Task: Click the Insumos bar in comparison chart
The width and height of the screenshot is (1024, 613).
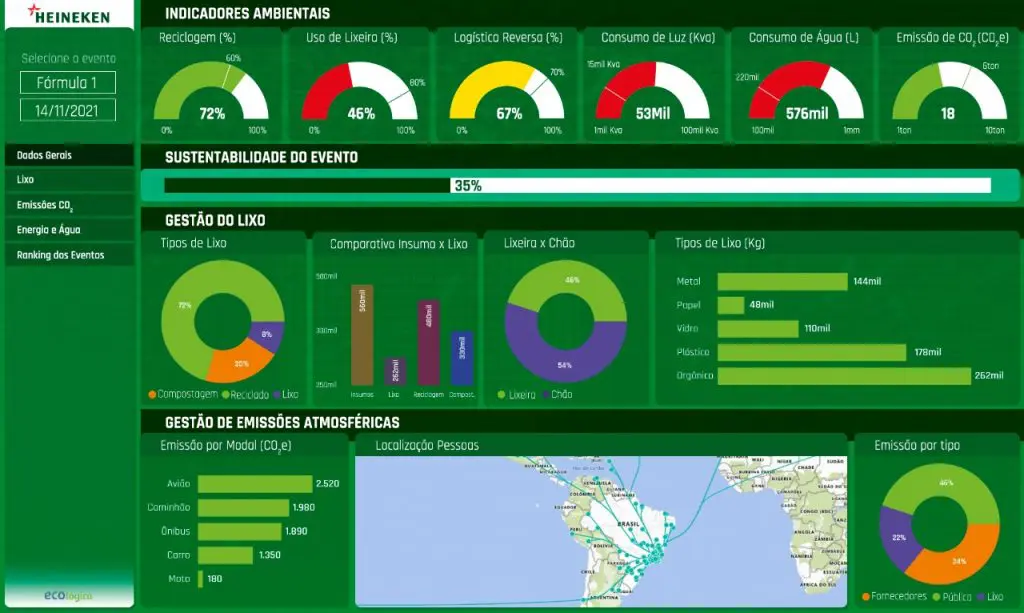Action: [x=362, y=335]
